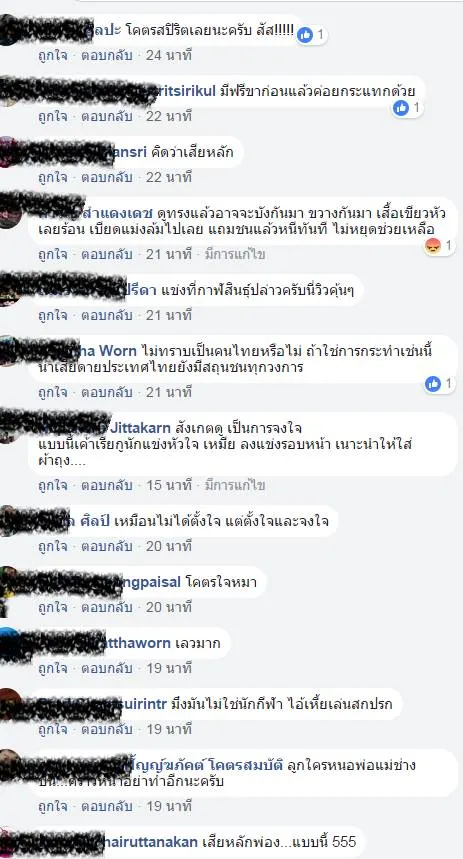This screenshot has width=463, height=859.
Task: Like the 'โคตรใจหมา' comment via 'ถูกใจ'
Action: 53,607
